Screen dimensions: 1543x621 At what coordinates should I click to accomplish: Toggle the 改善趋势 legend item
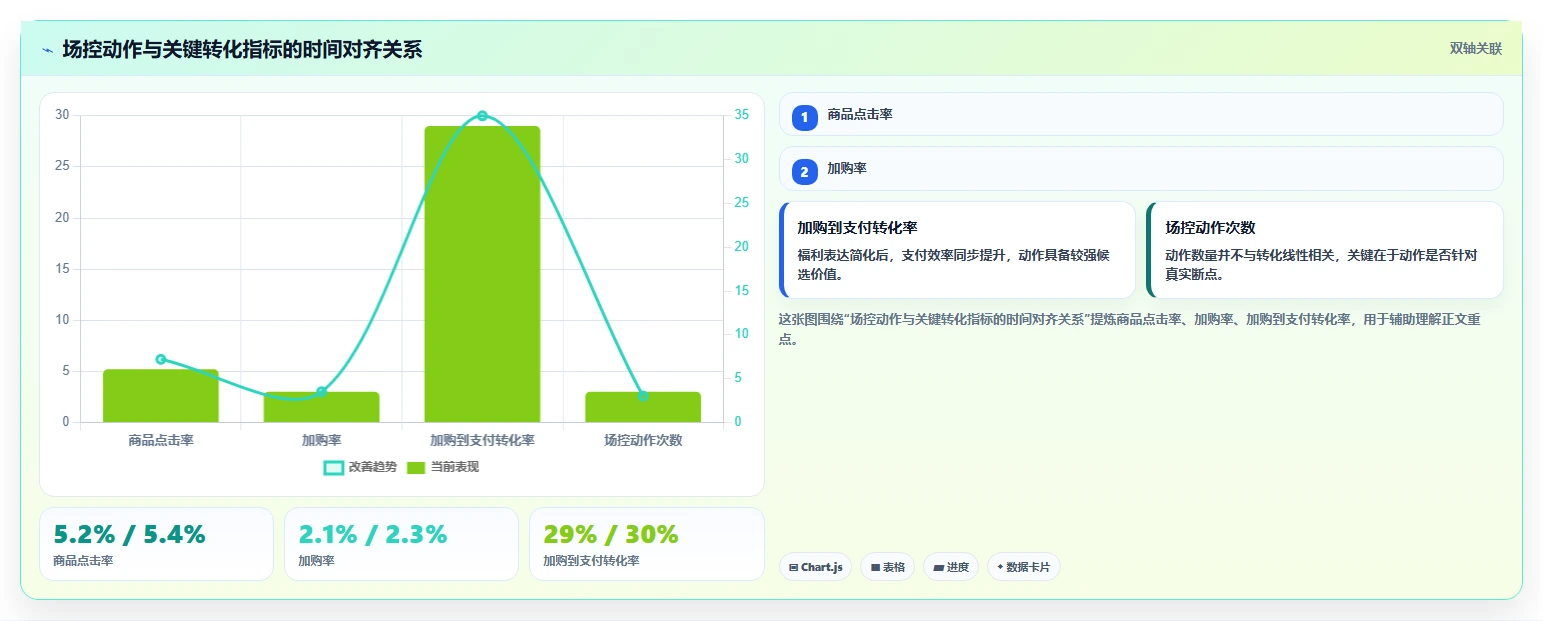coord(360,467)
